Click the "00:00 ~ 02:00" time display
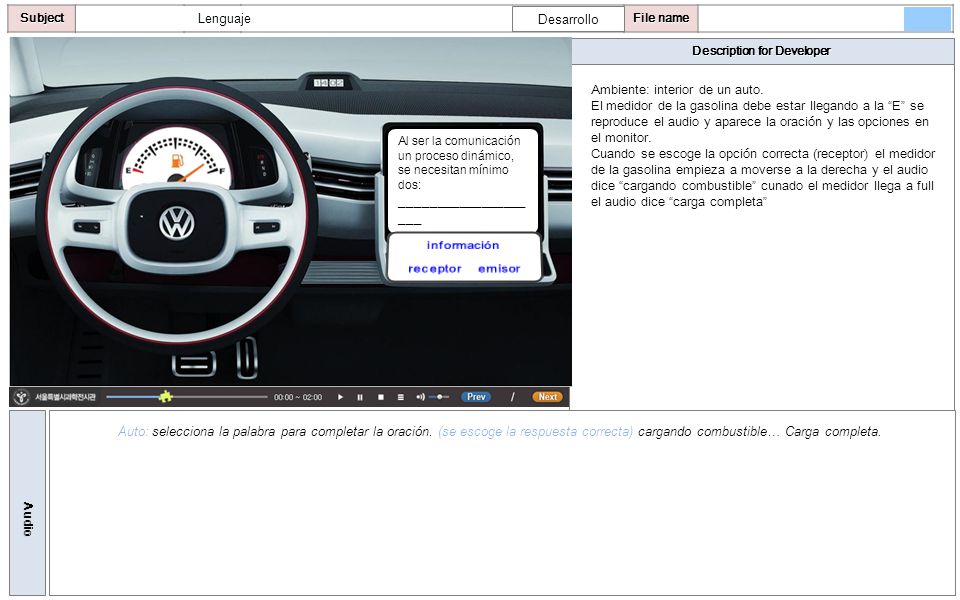 (298, 397)
